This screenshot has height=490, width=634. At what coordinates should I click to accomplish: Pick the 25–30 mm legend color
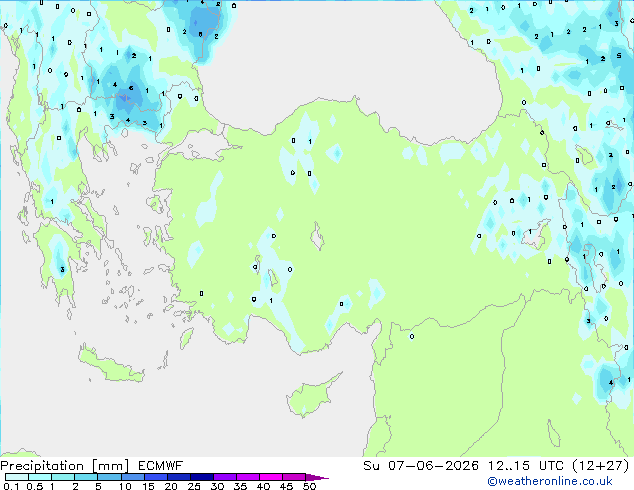(x=201, y=477)
